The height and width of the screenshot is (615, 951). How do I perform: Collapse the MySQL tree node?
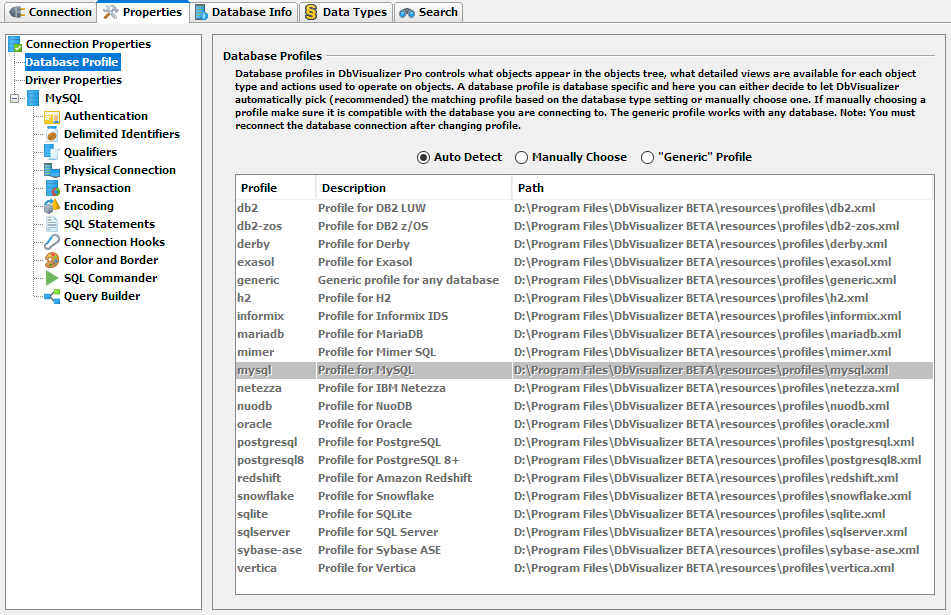(15, 99)
